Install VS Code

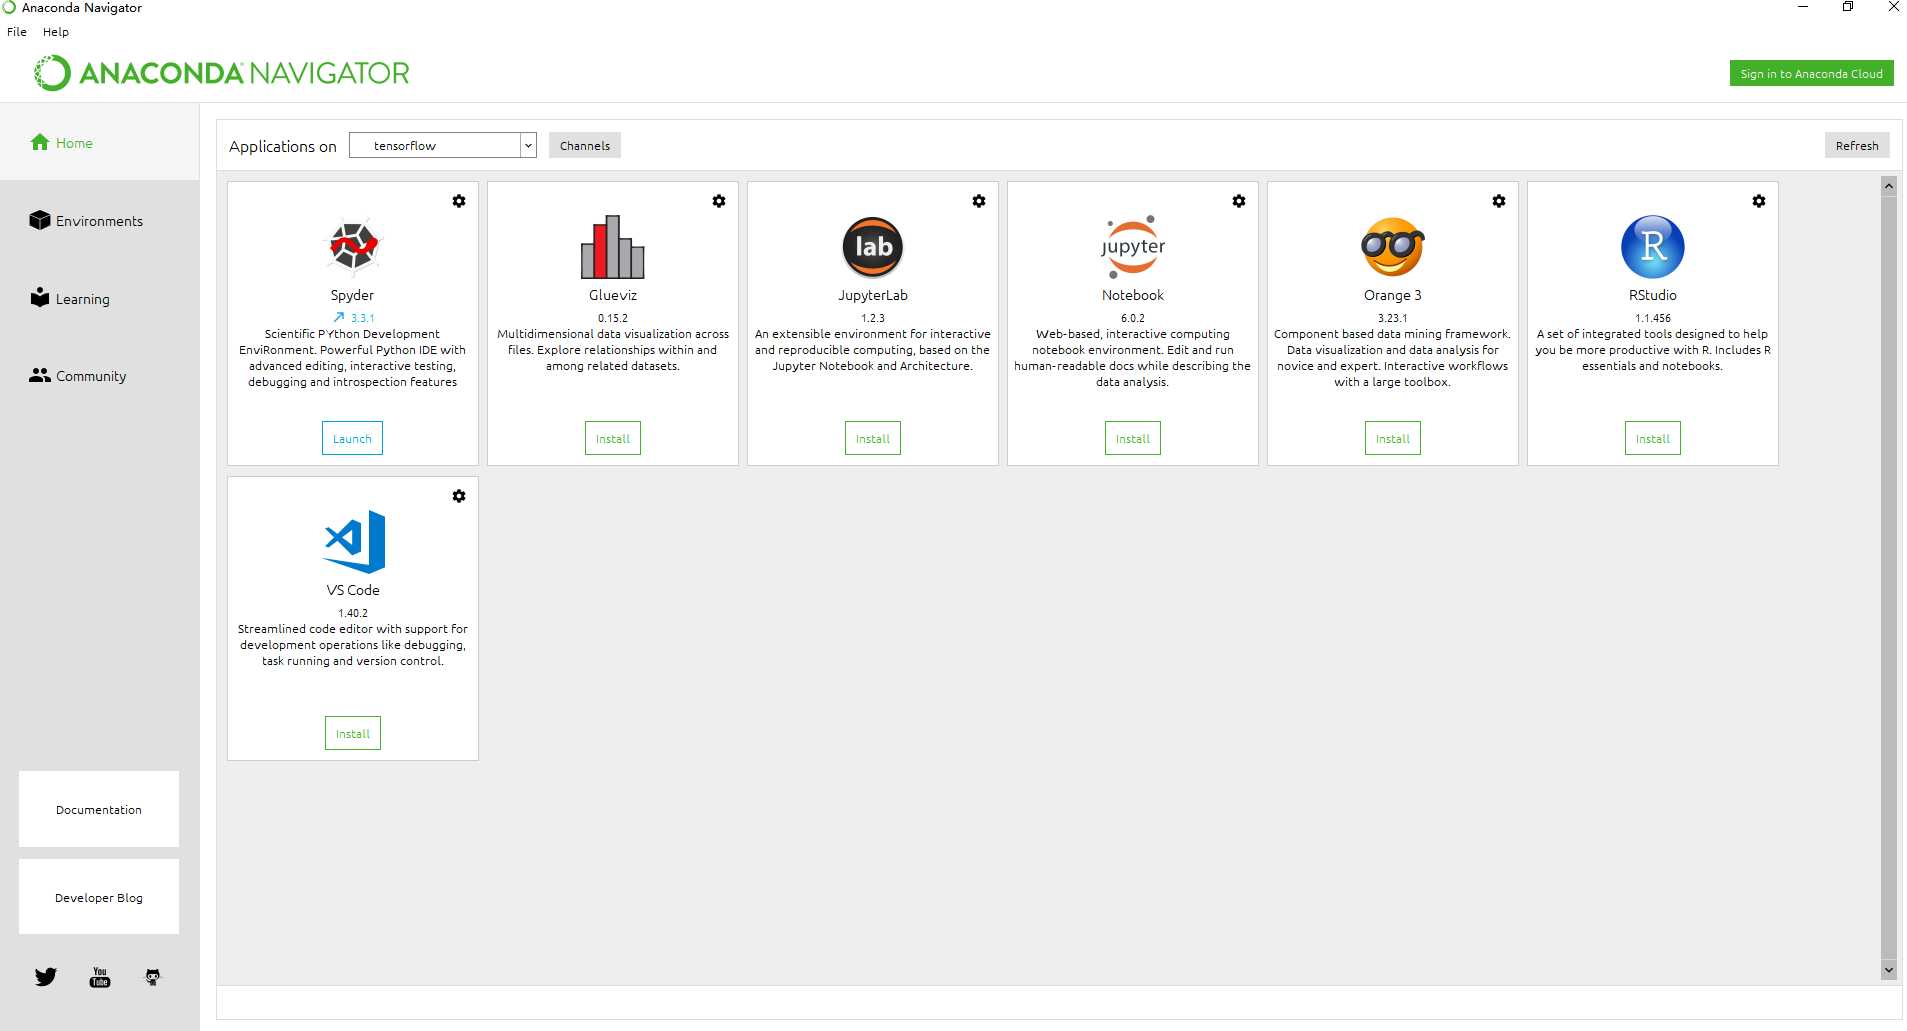pyautogui.click(x=353, y=733)
